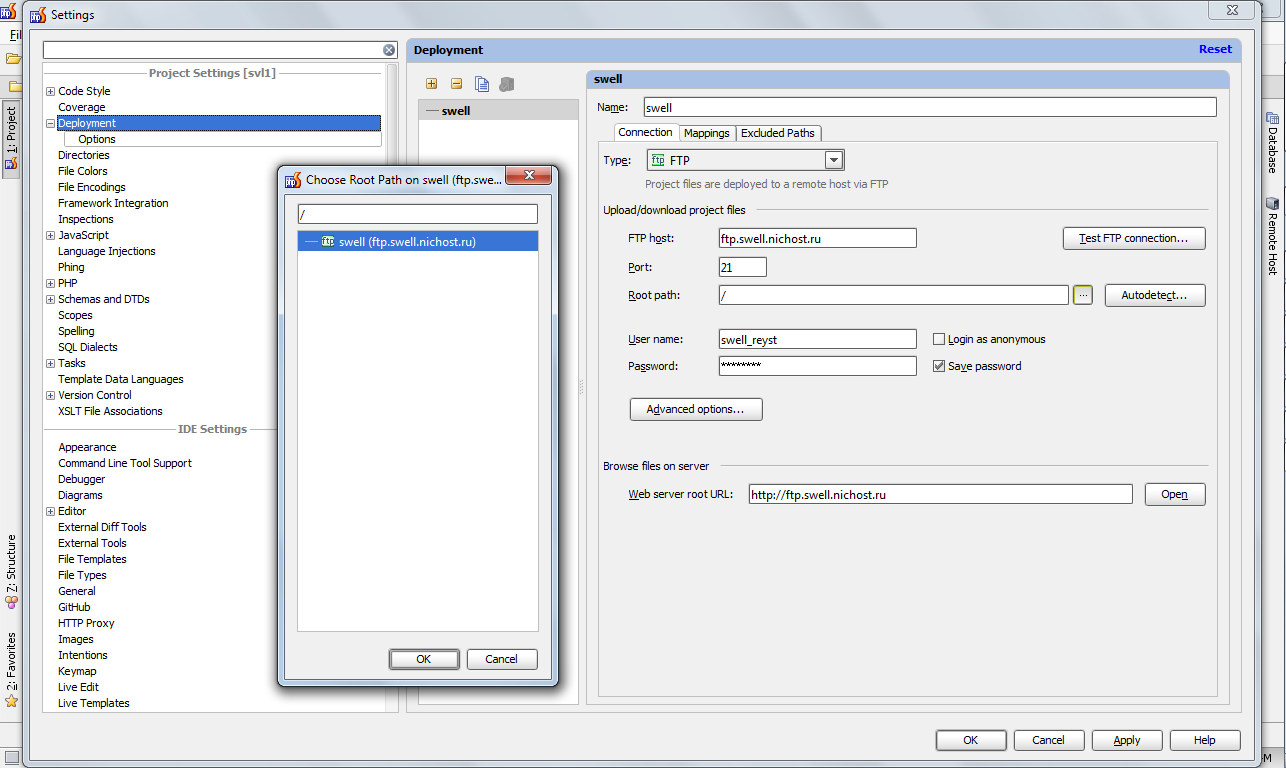Click the path field in Choose Root Path
This screenshot has height=768, width=1286.
(x=418, y=214)
